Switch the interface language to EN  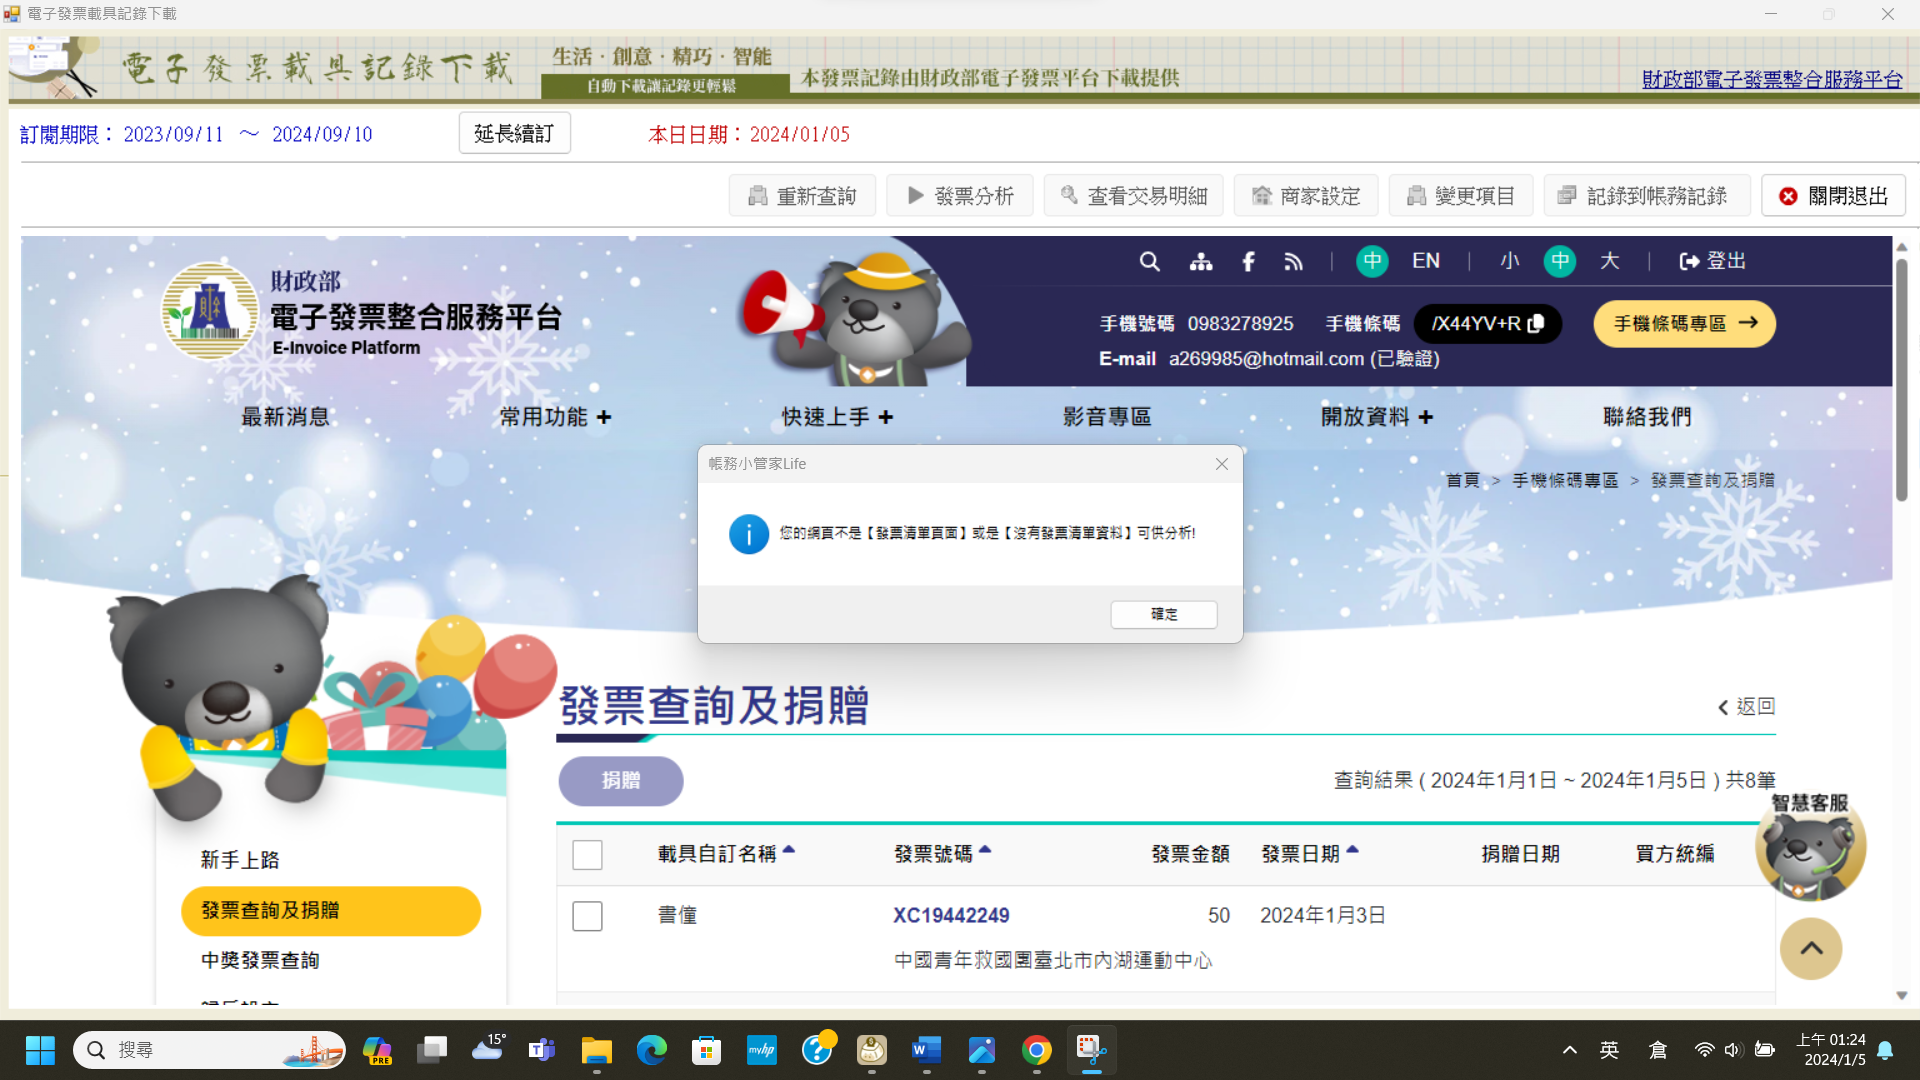point(1425,261)
